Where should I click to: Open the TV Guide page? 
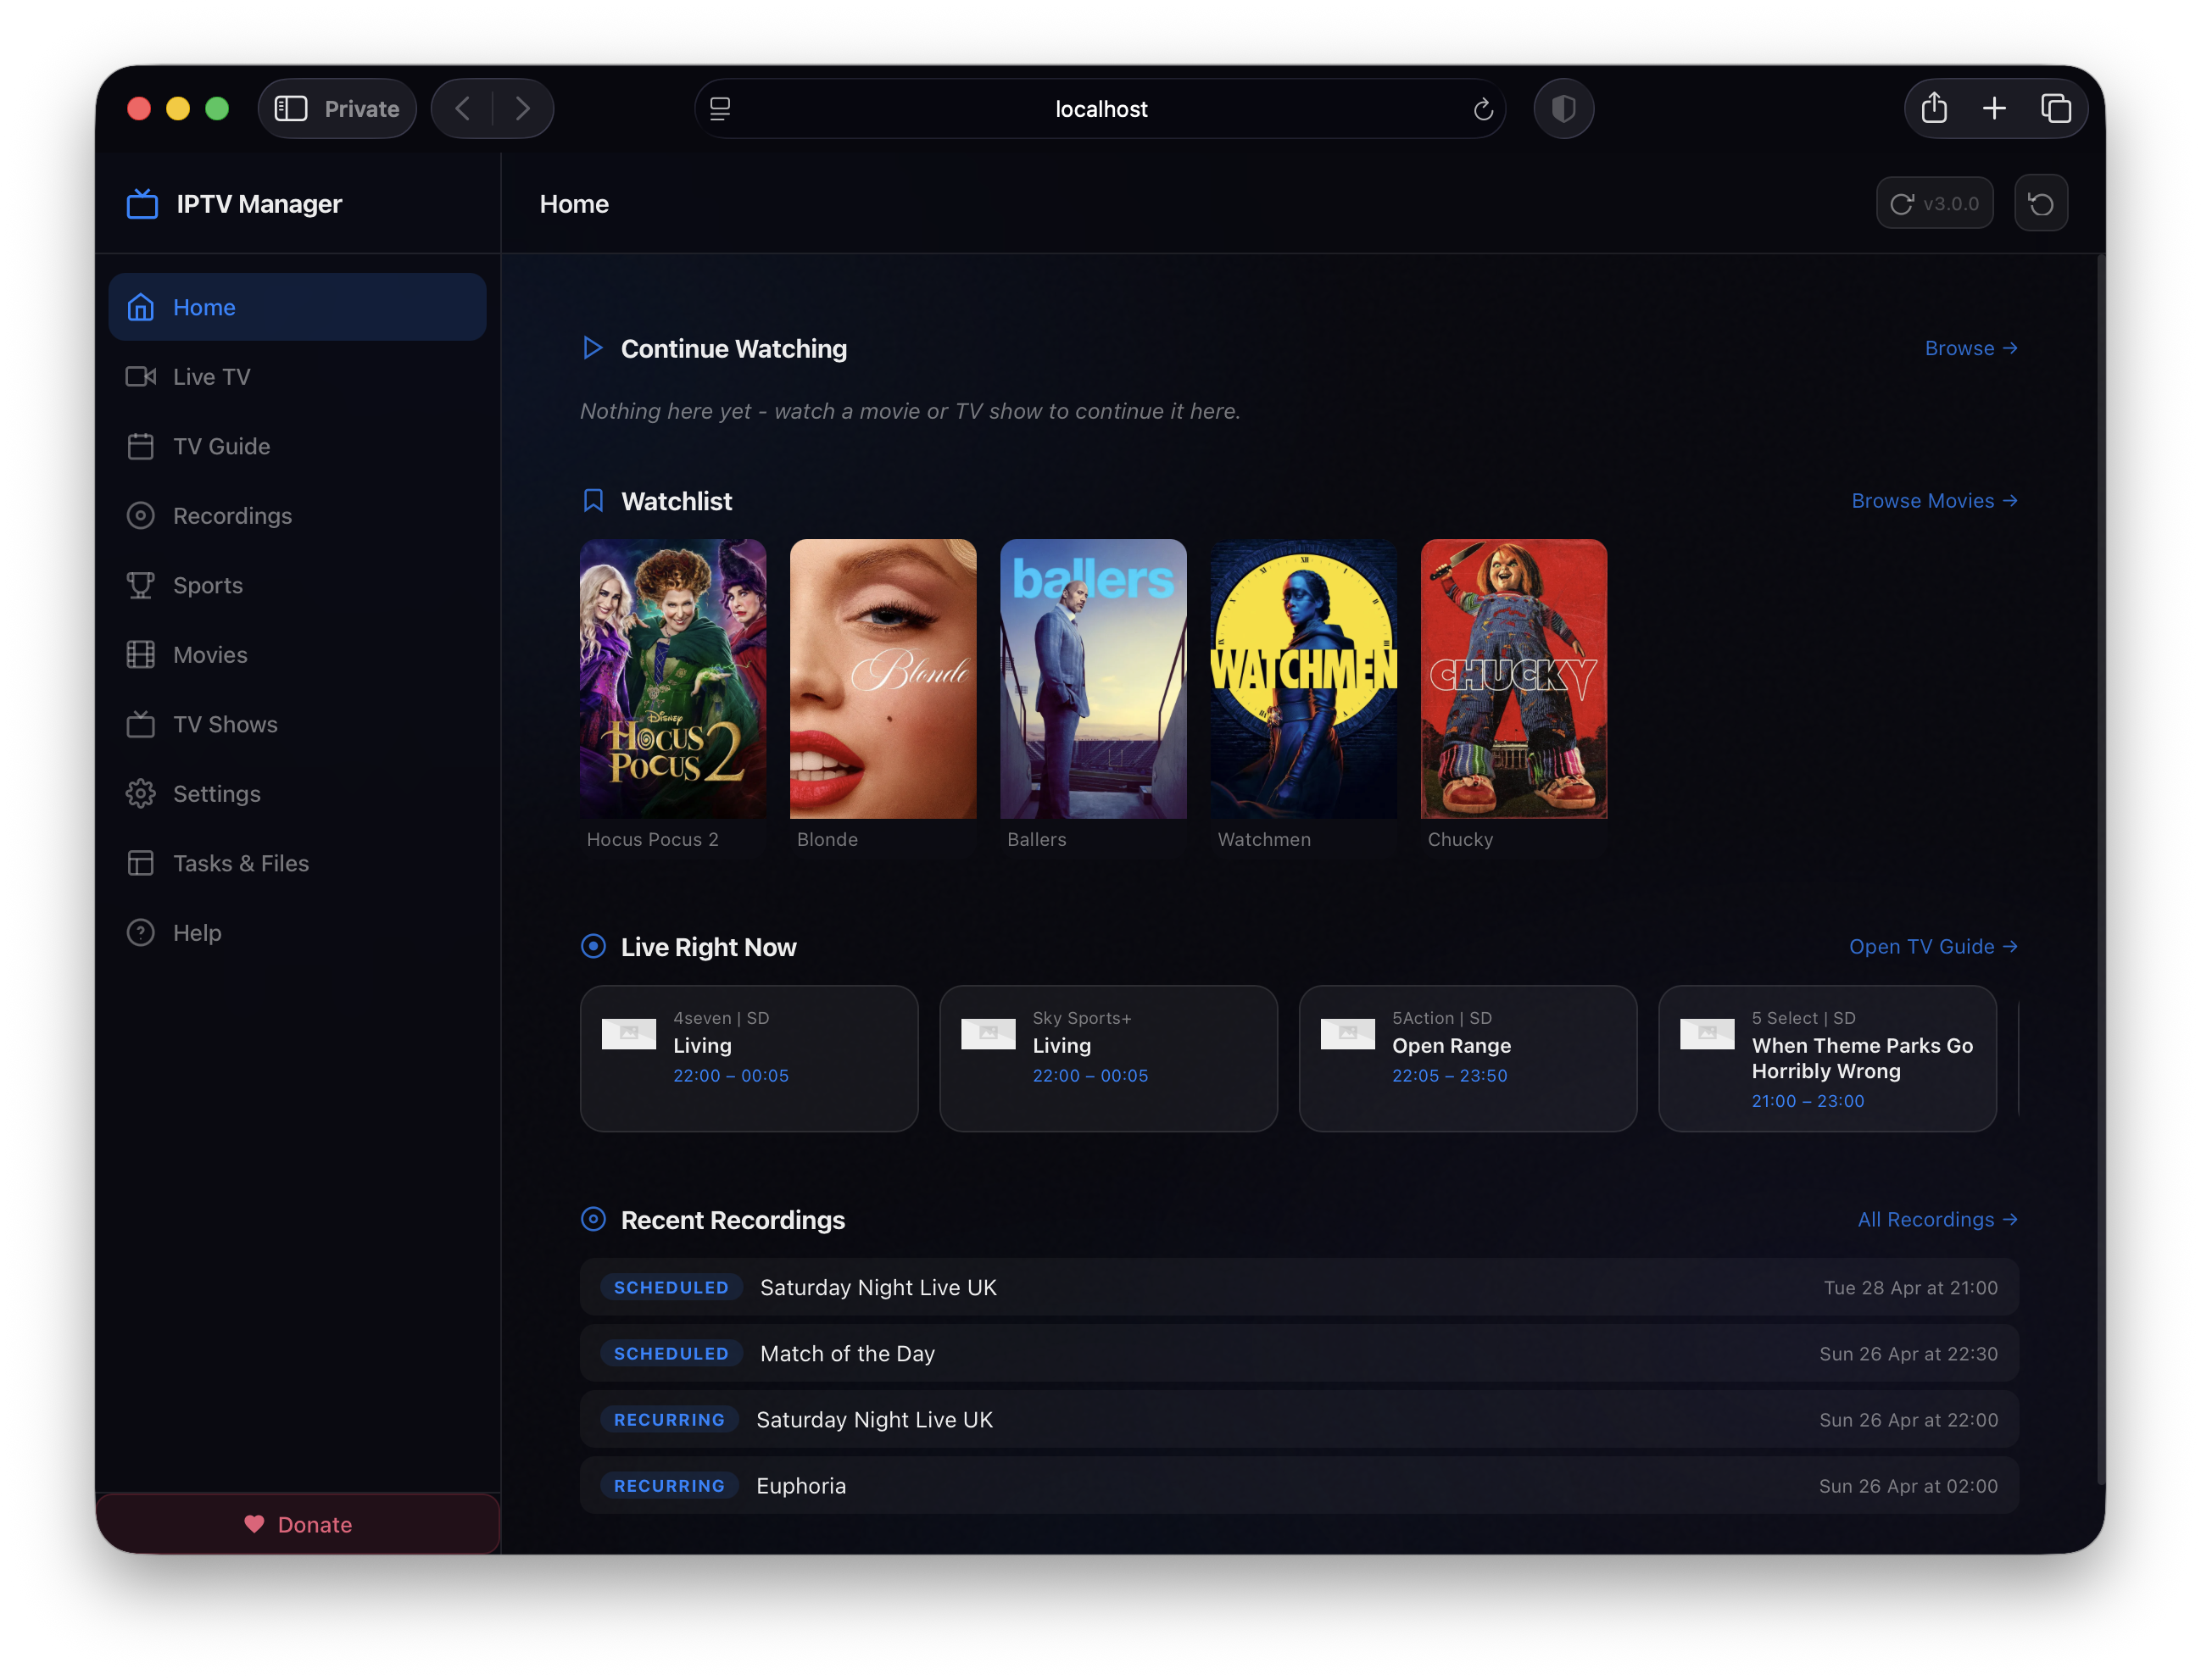297,446
